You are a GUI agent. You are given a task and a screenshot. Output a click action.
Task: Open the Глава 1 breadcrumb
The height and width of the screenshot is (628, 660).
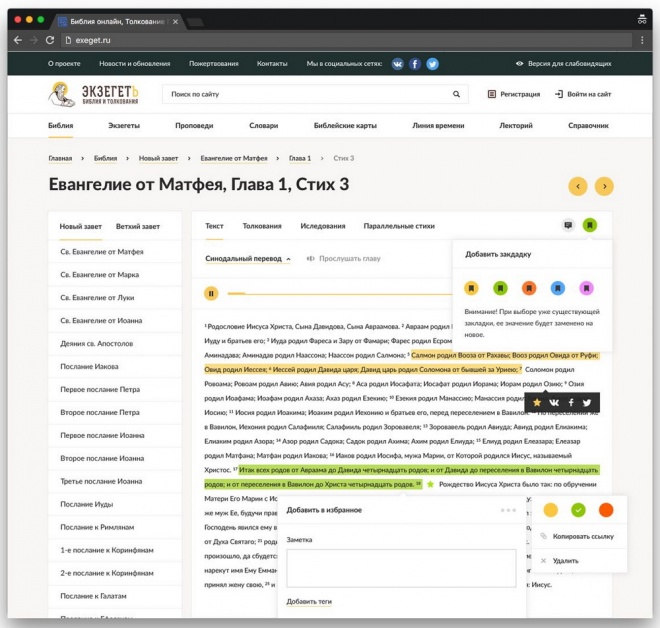point(300,158)
